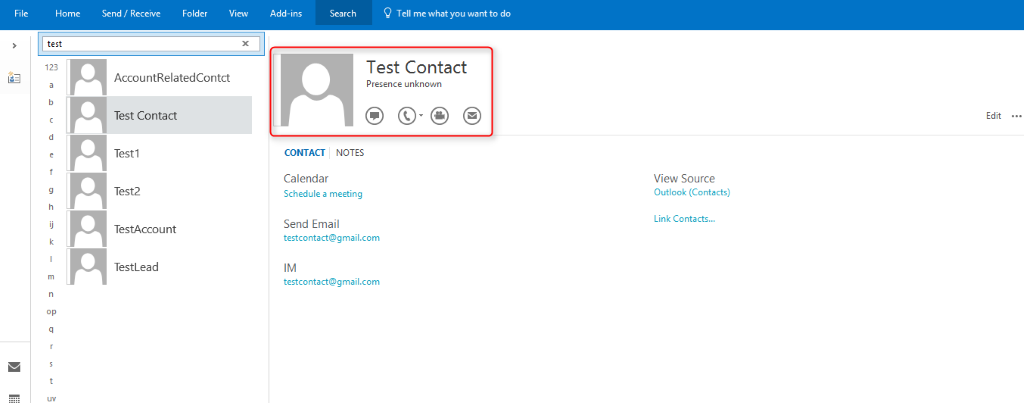The image size is (1024, 403).
Task: Click the TestLead avatar thumbnail
Action: point(87,267)
